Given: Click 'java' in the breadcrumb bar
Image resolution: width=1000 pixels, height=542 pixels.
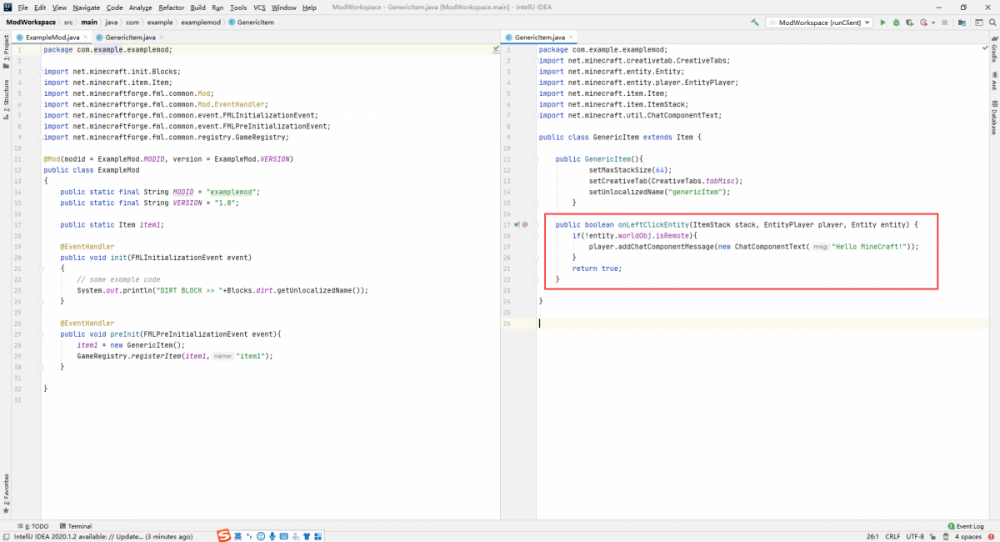Looking at the screenshot, I should point(112,22).
